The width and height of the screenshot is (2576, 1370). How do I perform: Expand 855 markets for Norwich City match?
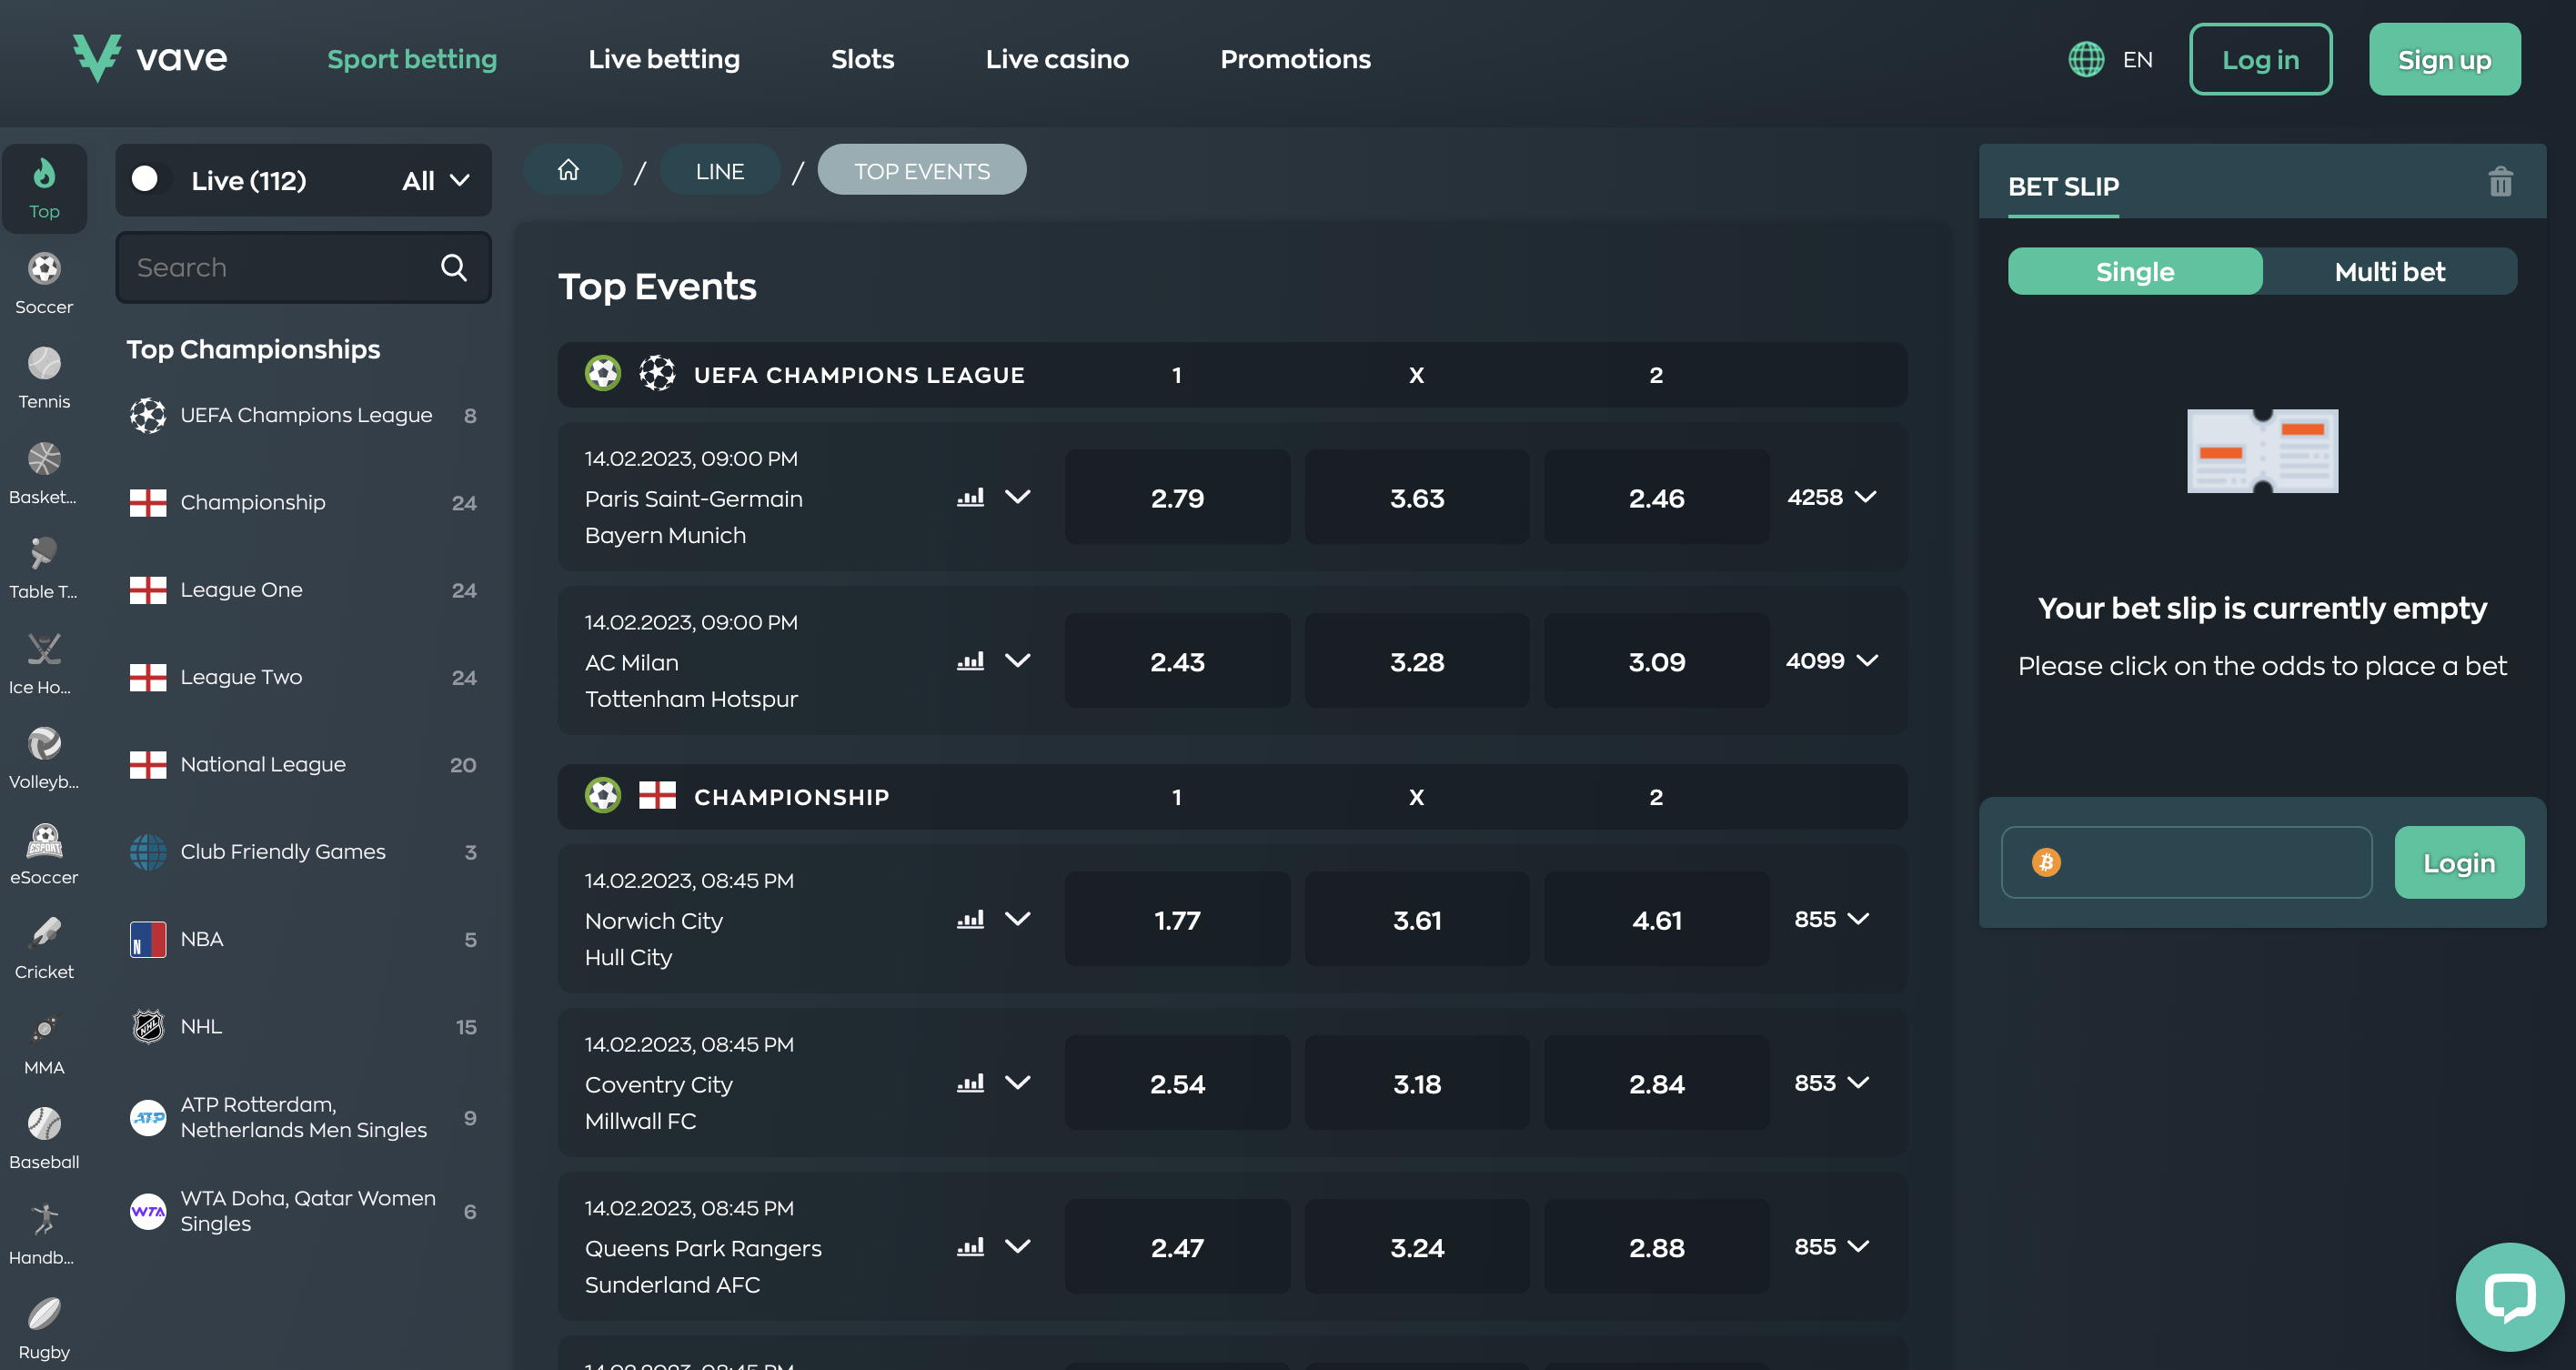(x=1831, y=919)
